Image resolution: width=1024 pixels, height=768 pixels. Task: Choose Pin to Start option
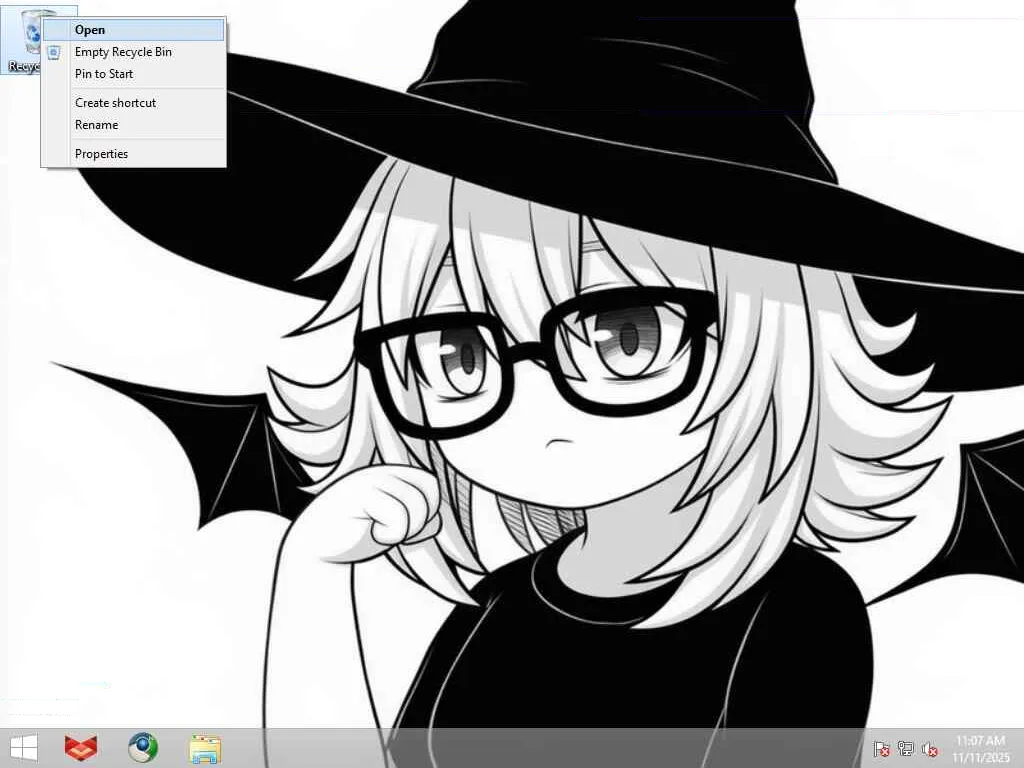coord(134,74)
